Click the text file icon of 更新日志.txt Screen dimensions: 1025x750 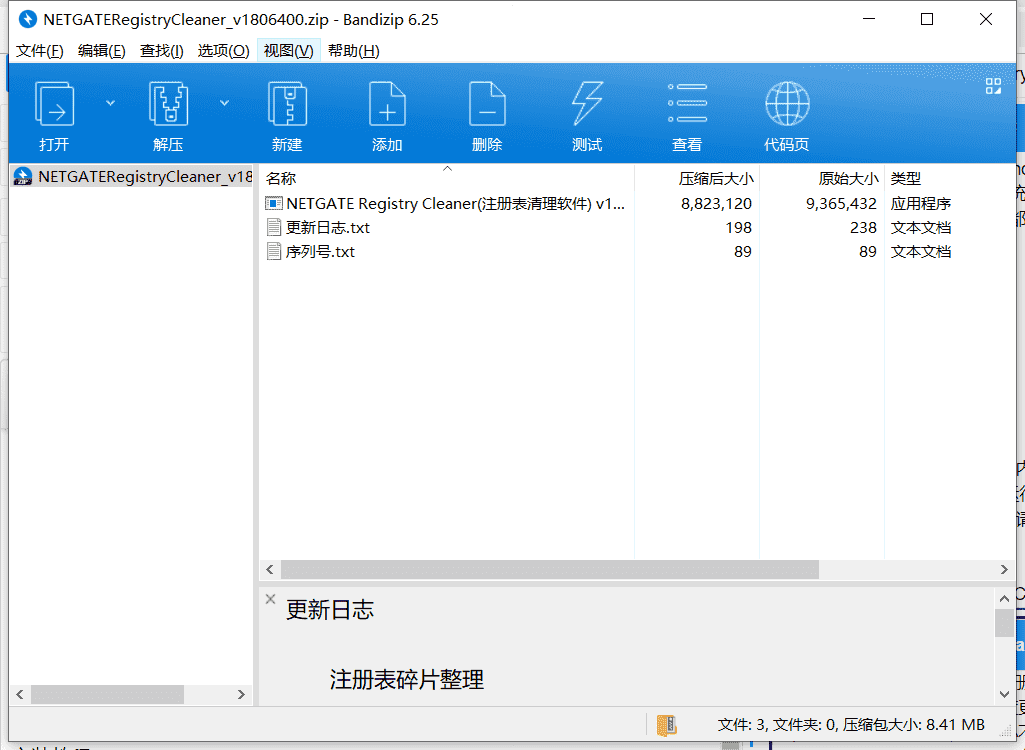tap(274, 228)
